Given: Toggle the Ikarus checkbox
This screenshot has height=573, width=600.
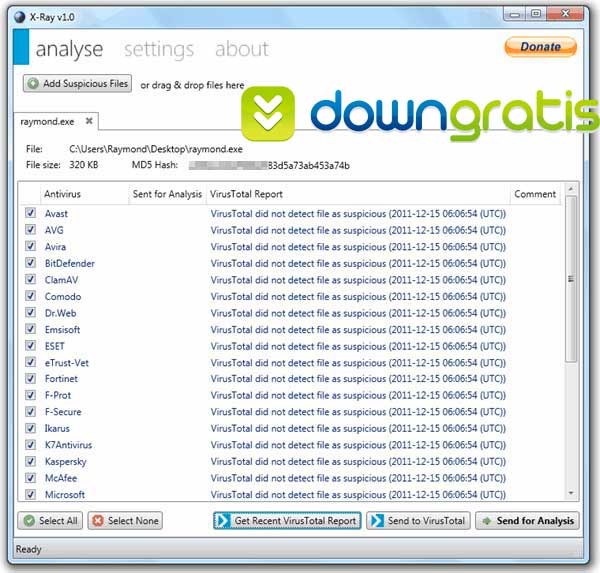Looking at the screenshot, I should pyautogui.click(x=31, y=428).
